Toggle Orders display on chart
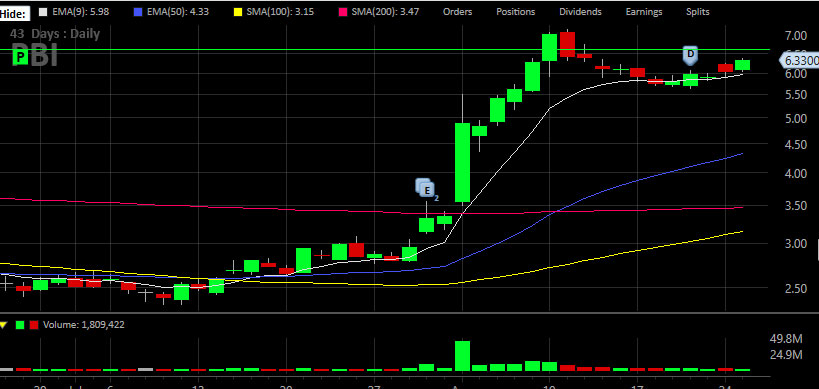 point(458,11)
